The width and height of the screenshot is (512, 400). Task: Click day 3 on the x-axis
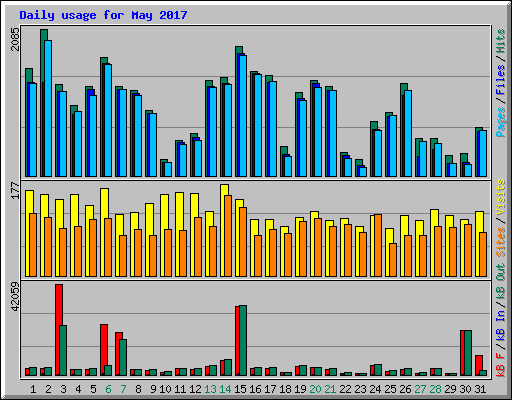point(63,389)
